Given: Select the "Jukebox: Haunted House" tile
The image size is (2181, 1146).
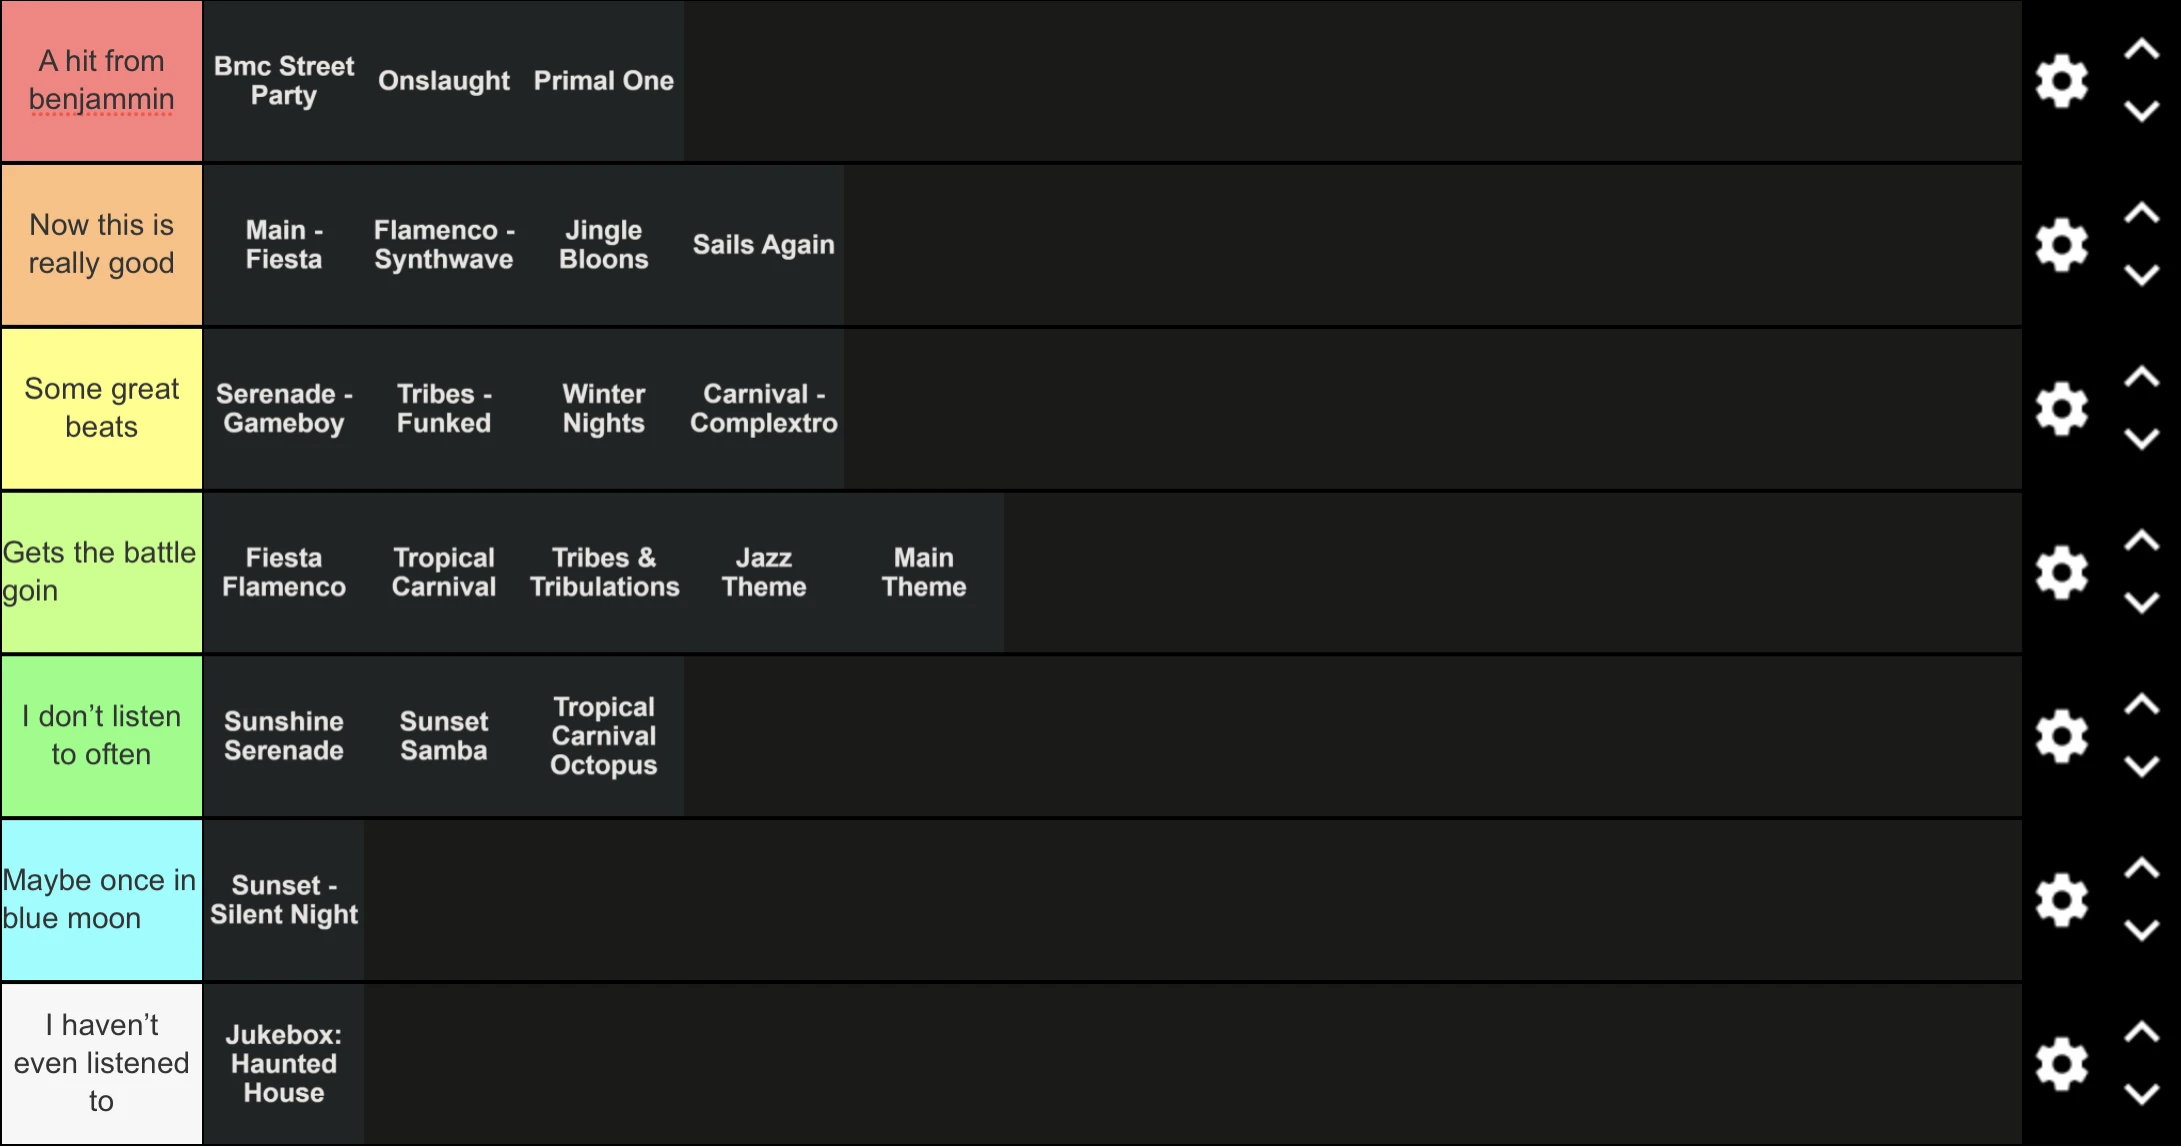Looking at the screenshot, I should [x=283, y=1062].
